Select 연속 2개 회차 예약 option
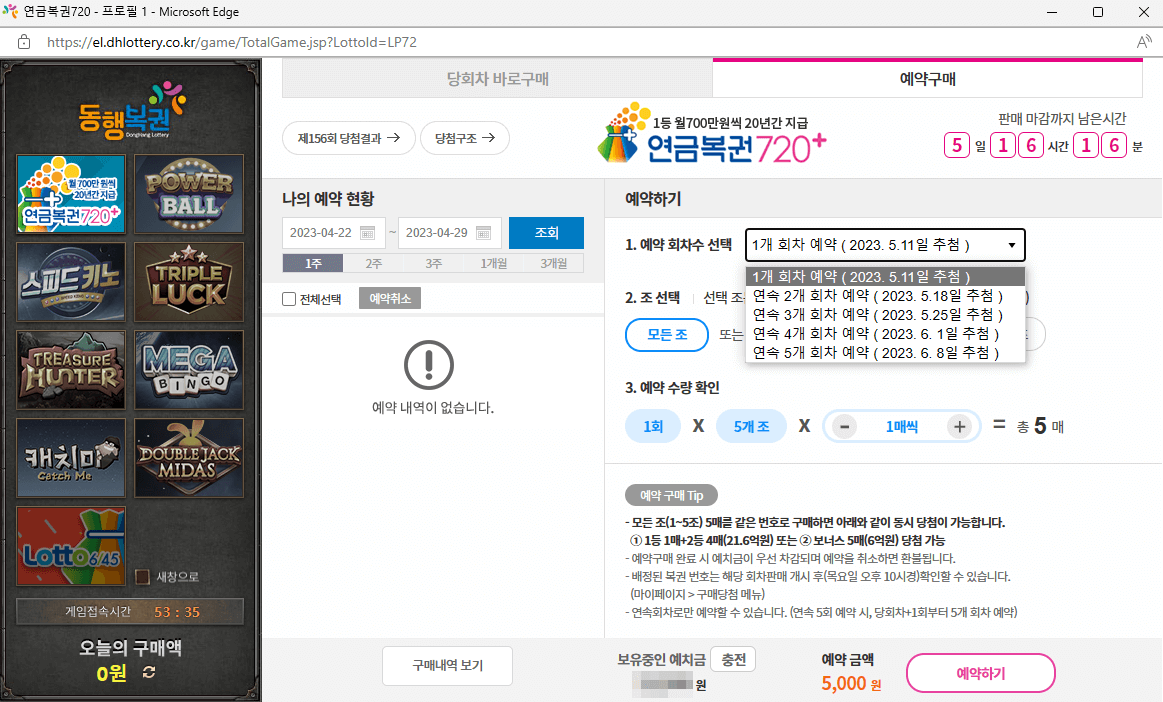The height and width of the screenshot is (702, 1163). [x=885, y=296]
